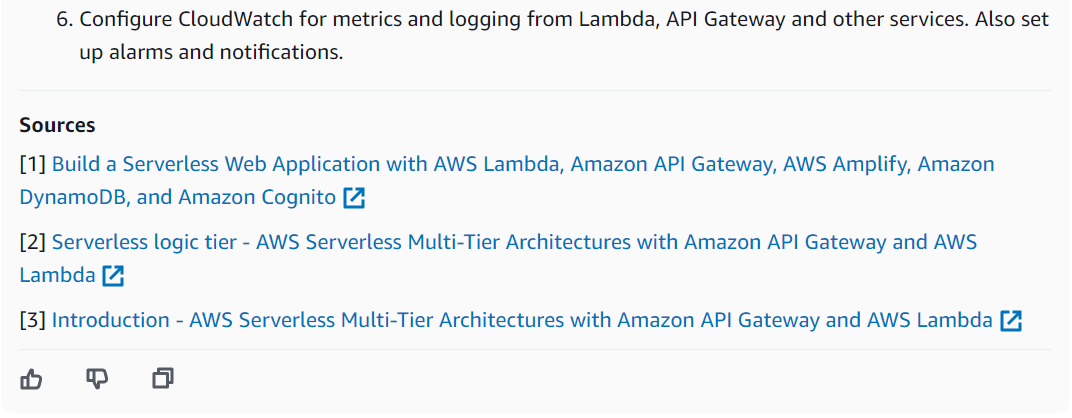Rate the answer as helpful
Viewport: 1072px width, 418px height.
click(x=32, y=379)
